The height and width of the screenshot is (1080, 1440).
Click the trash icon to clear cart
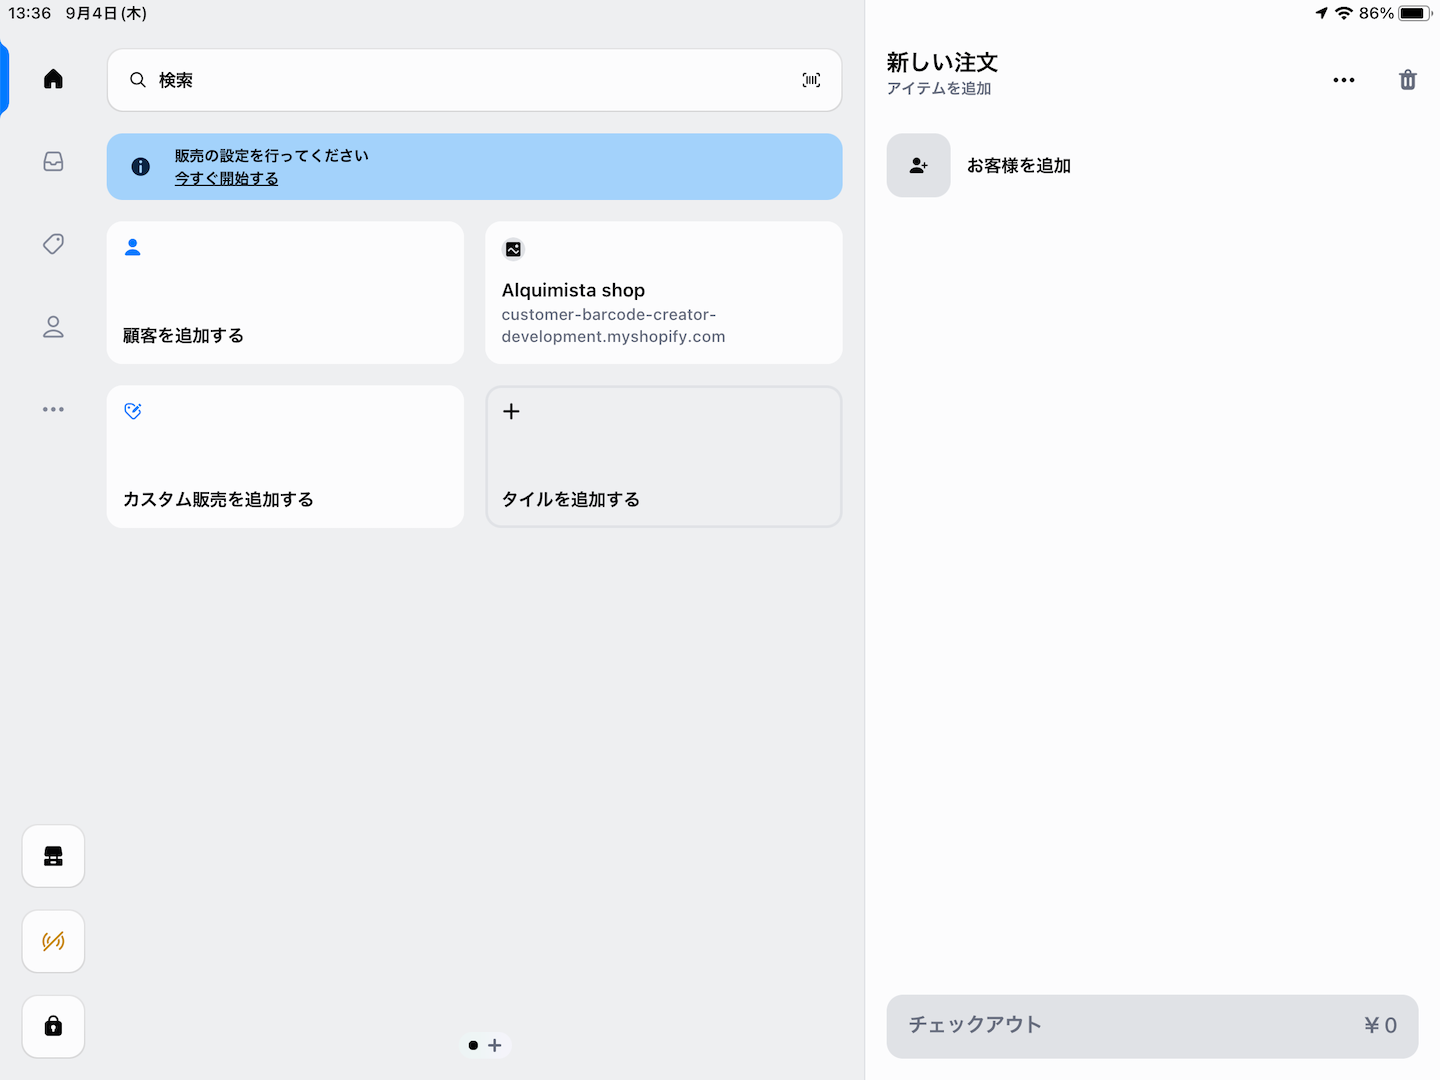click(1407, 80)
